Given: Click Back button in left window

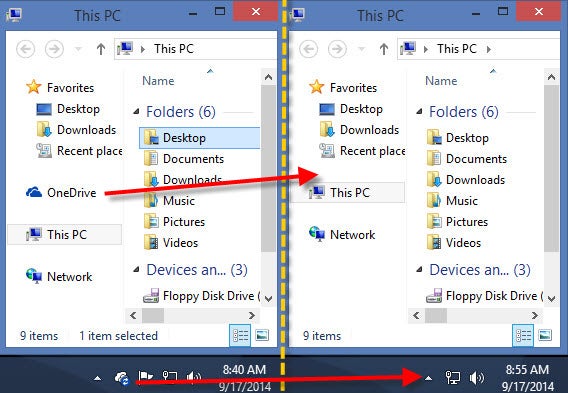Looking at the screenshot, I should click(x=26, y=49).
